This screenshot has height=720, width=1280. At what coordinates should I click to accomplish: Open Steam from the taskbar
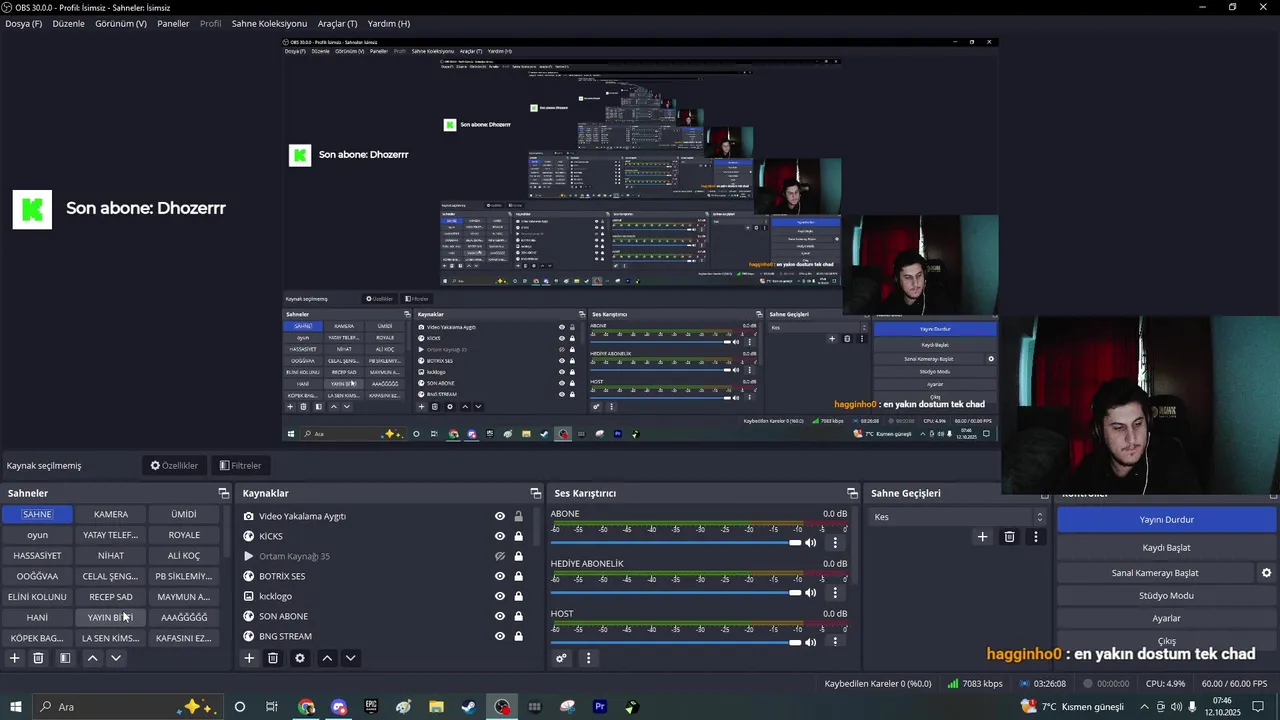[469, 707]
